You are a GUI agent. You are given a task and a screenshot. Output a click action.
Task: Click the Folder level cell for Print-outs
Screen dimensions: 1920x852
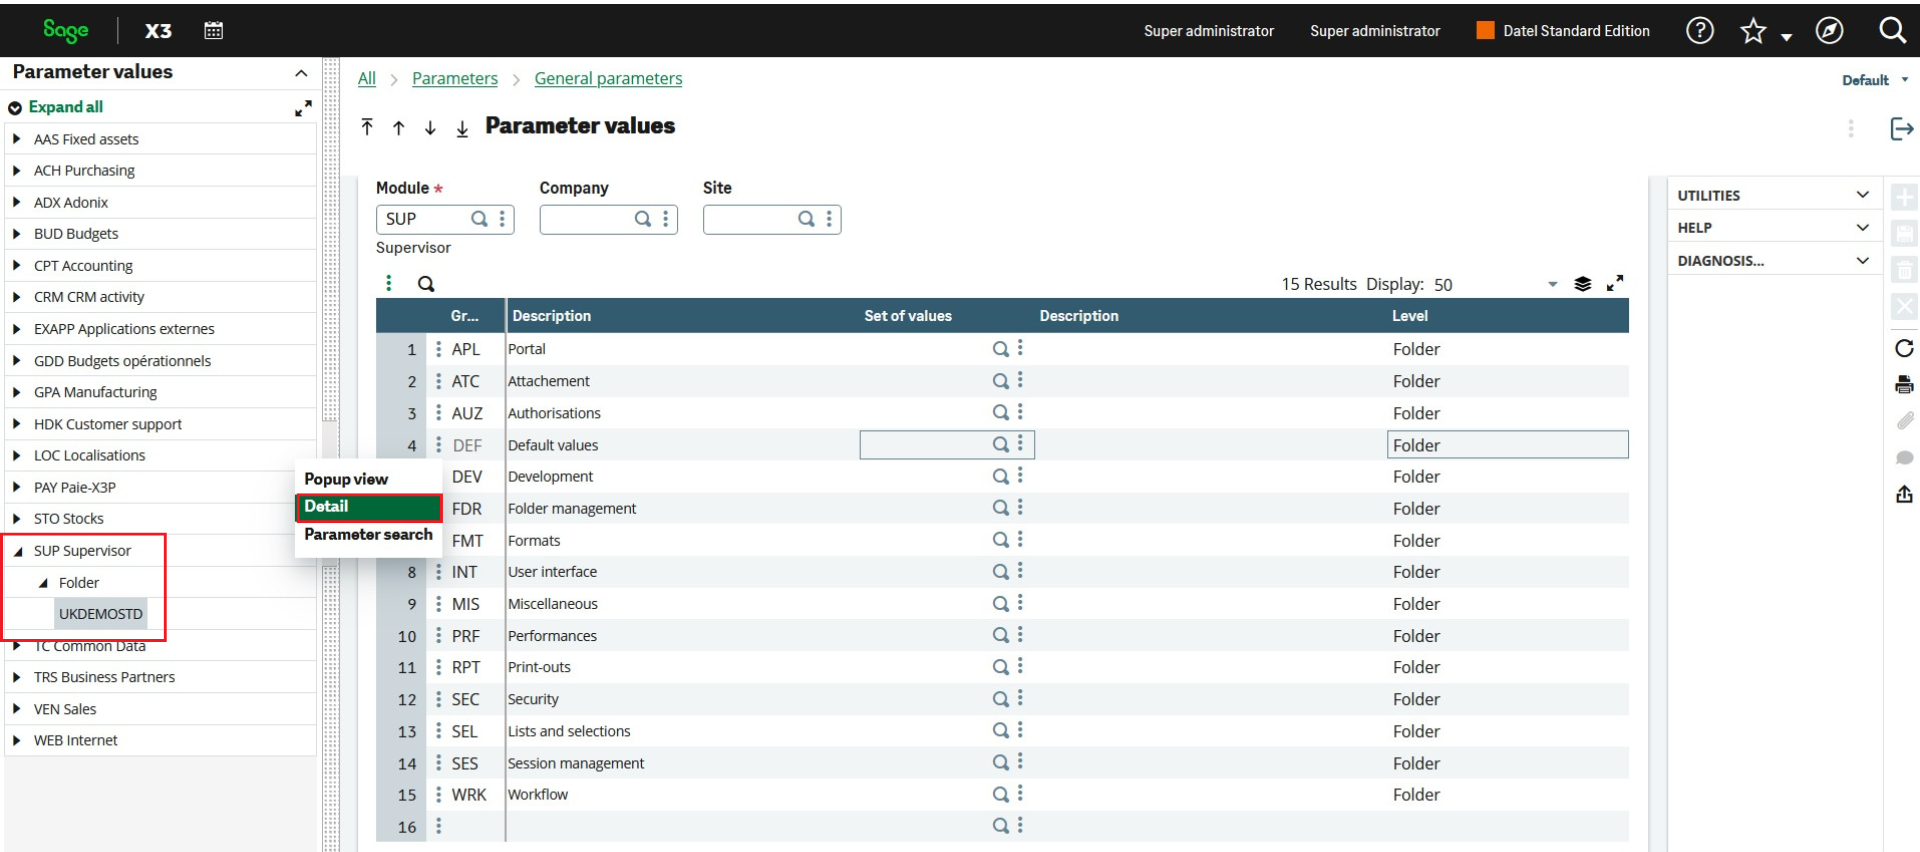1507,667
